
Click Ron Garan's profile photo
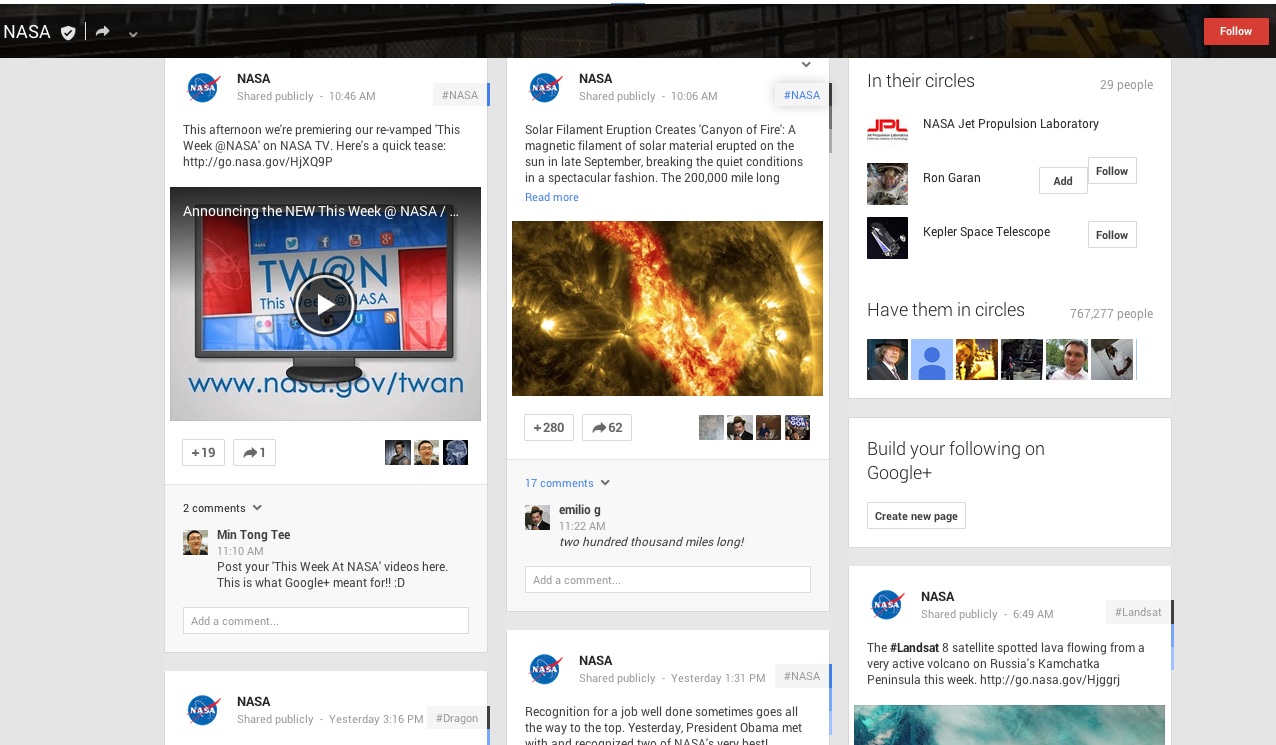887,184
